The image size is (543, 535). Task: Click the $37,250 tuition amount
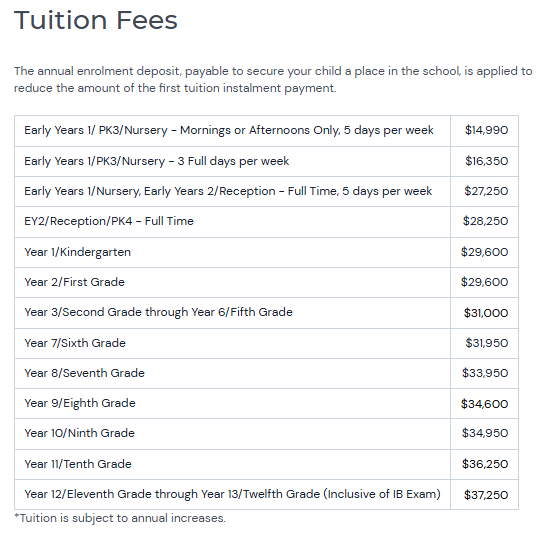click(486, 495)
